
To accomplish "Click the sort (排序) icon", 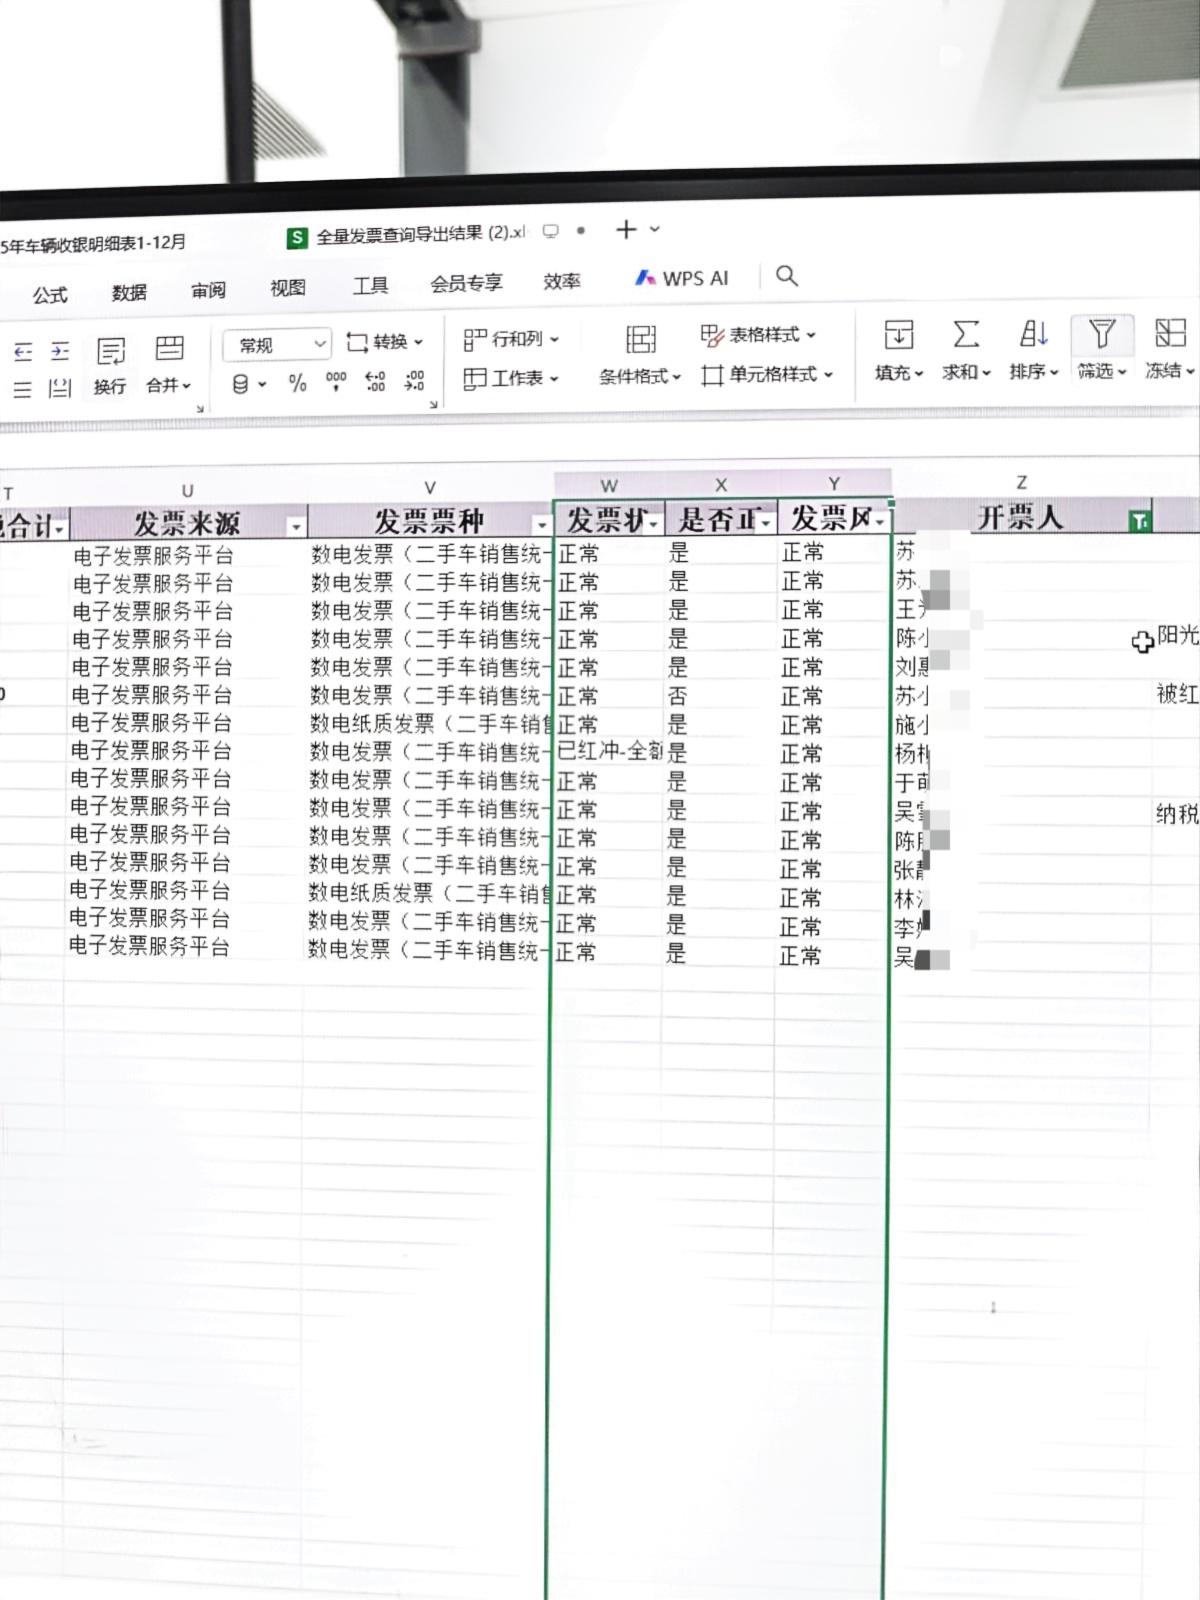I will point(1033,334).
